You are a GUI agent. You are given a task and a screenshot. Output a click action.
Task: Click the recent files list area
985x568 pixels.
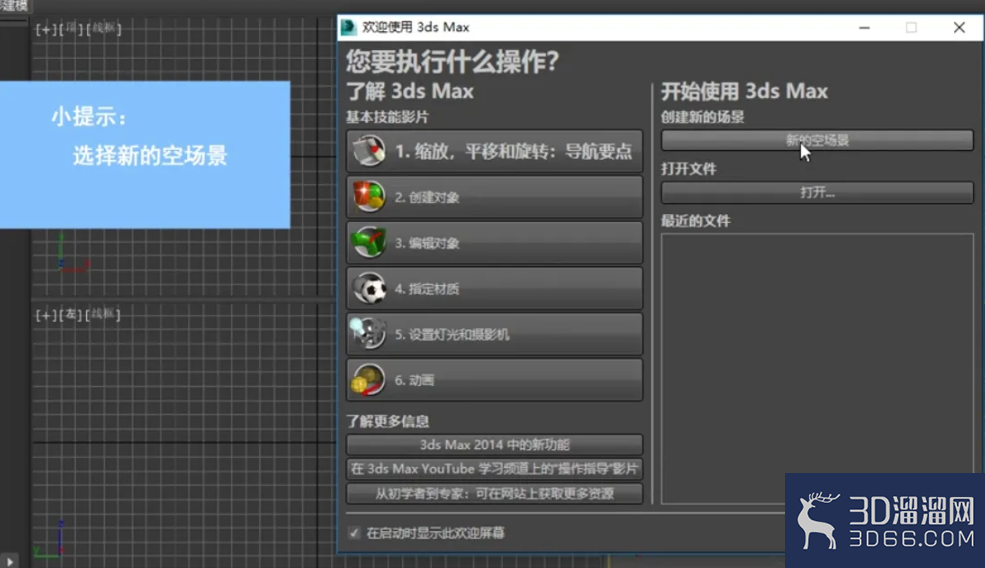click(817, 368)
